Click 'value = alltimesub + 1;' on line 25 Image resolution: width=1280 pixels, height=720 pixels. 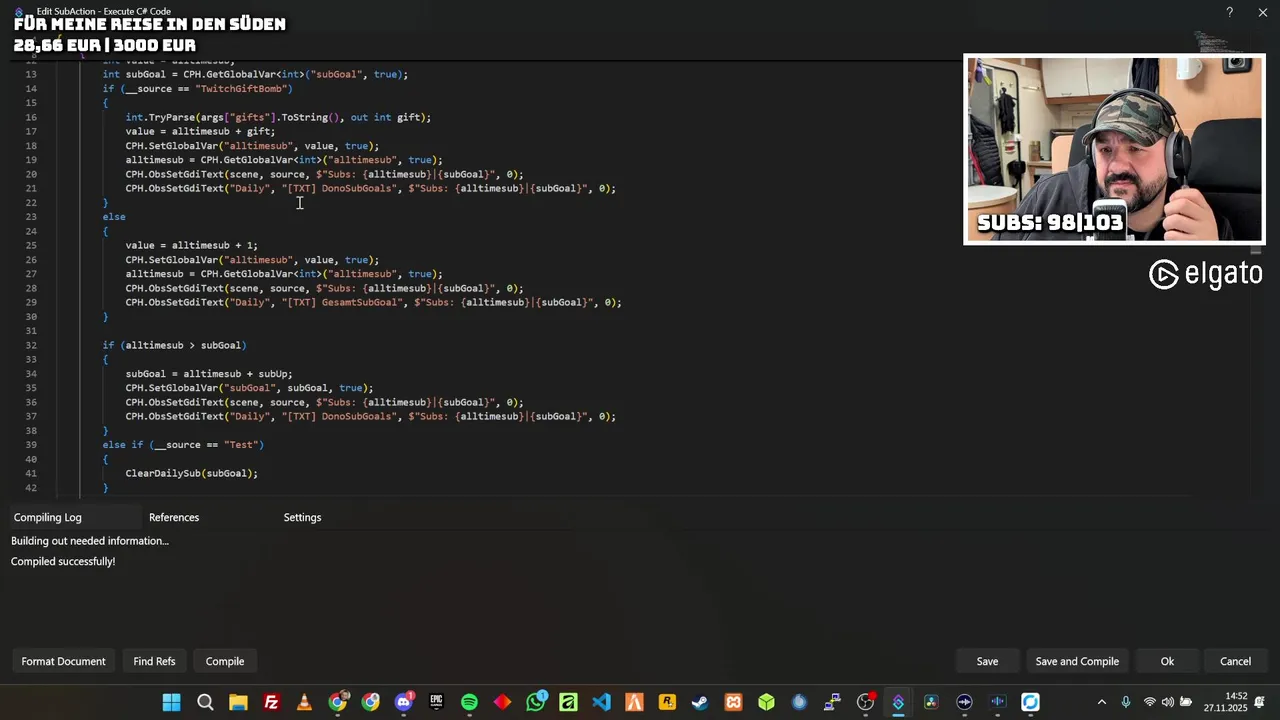click(x=191, y=245)
